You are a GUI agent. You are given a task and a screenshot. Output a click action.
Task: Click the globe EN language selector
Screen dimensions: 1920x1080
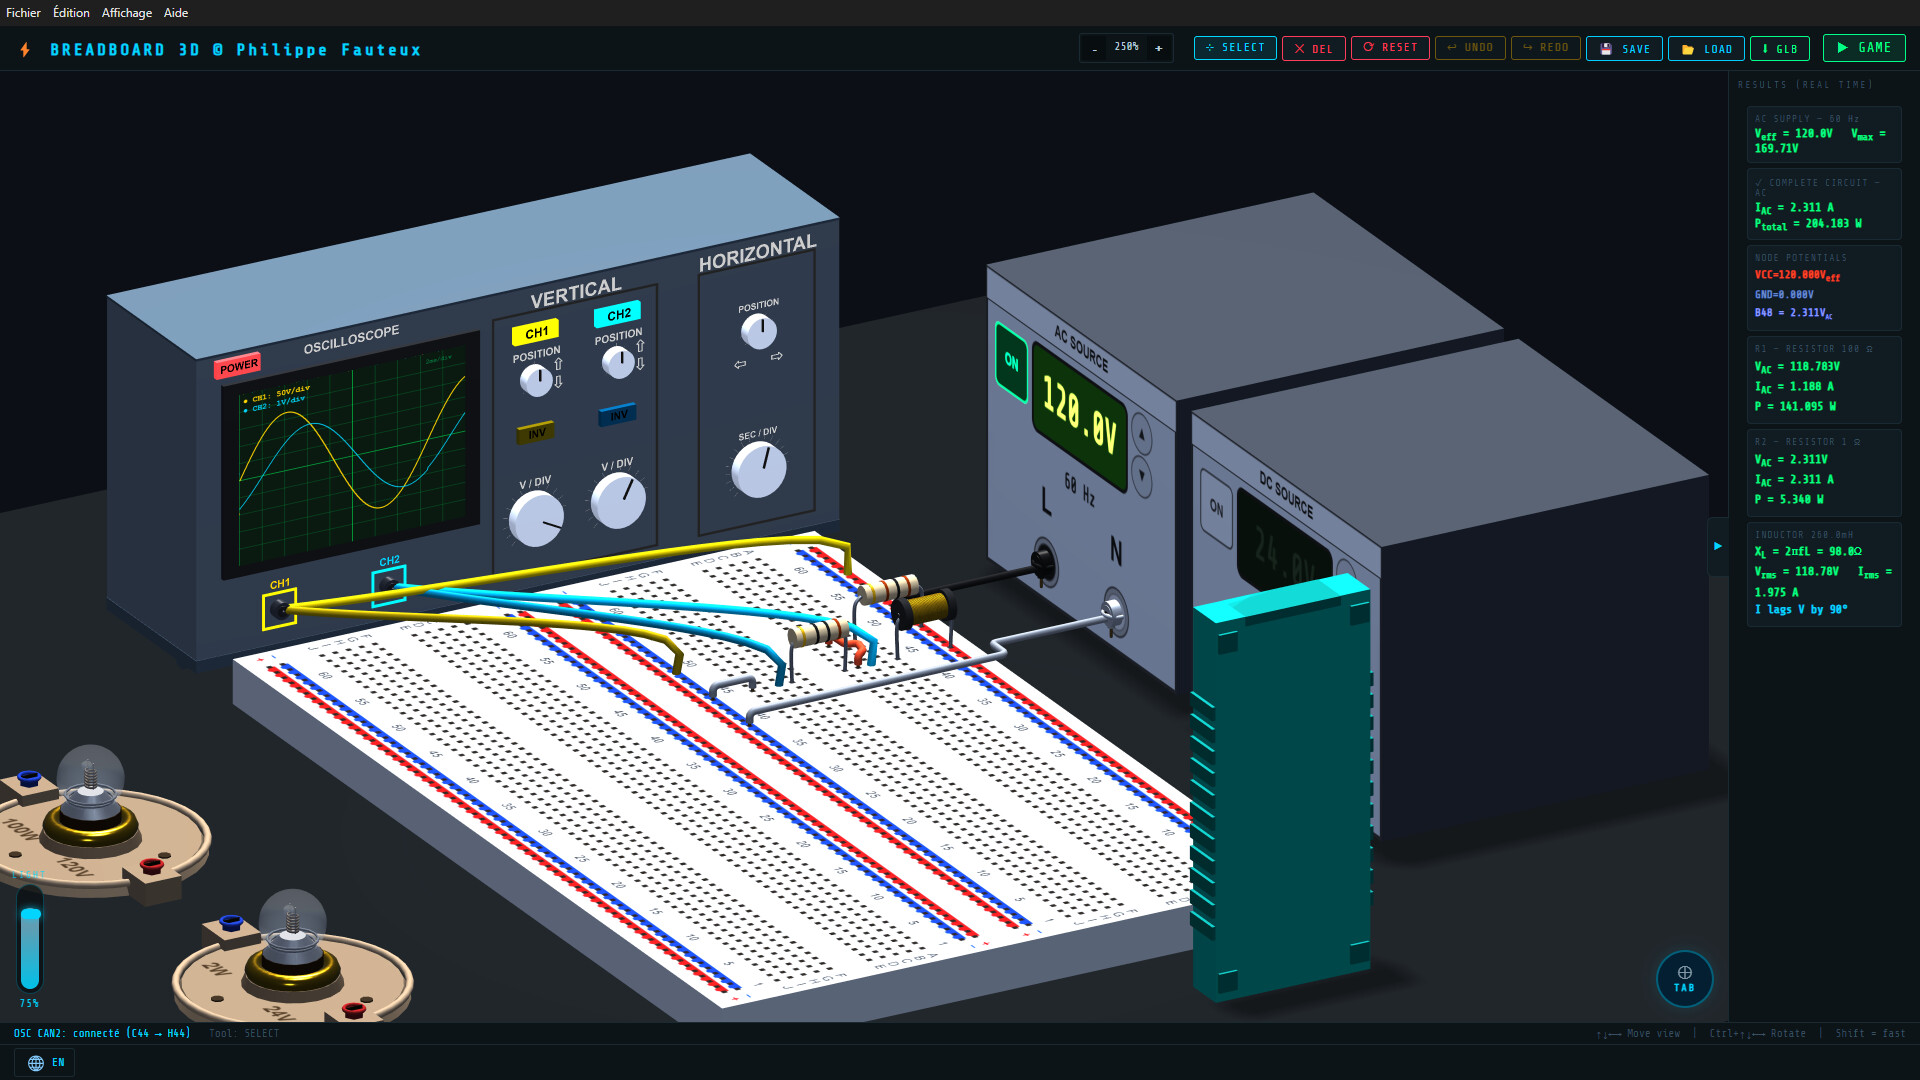coord(46,1062)
